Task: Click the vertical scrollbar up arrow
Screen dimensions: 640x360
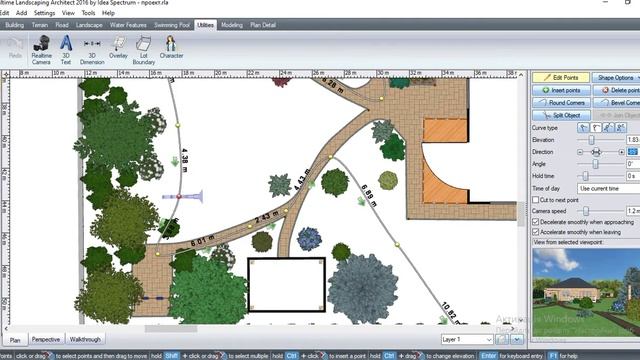Action: click(x=521, y=75)
